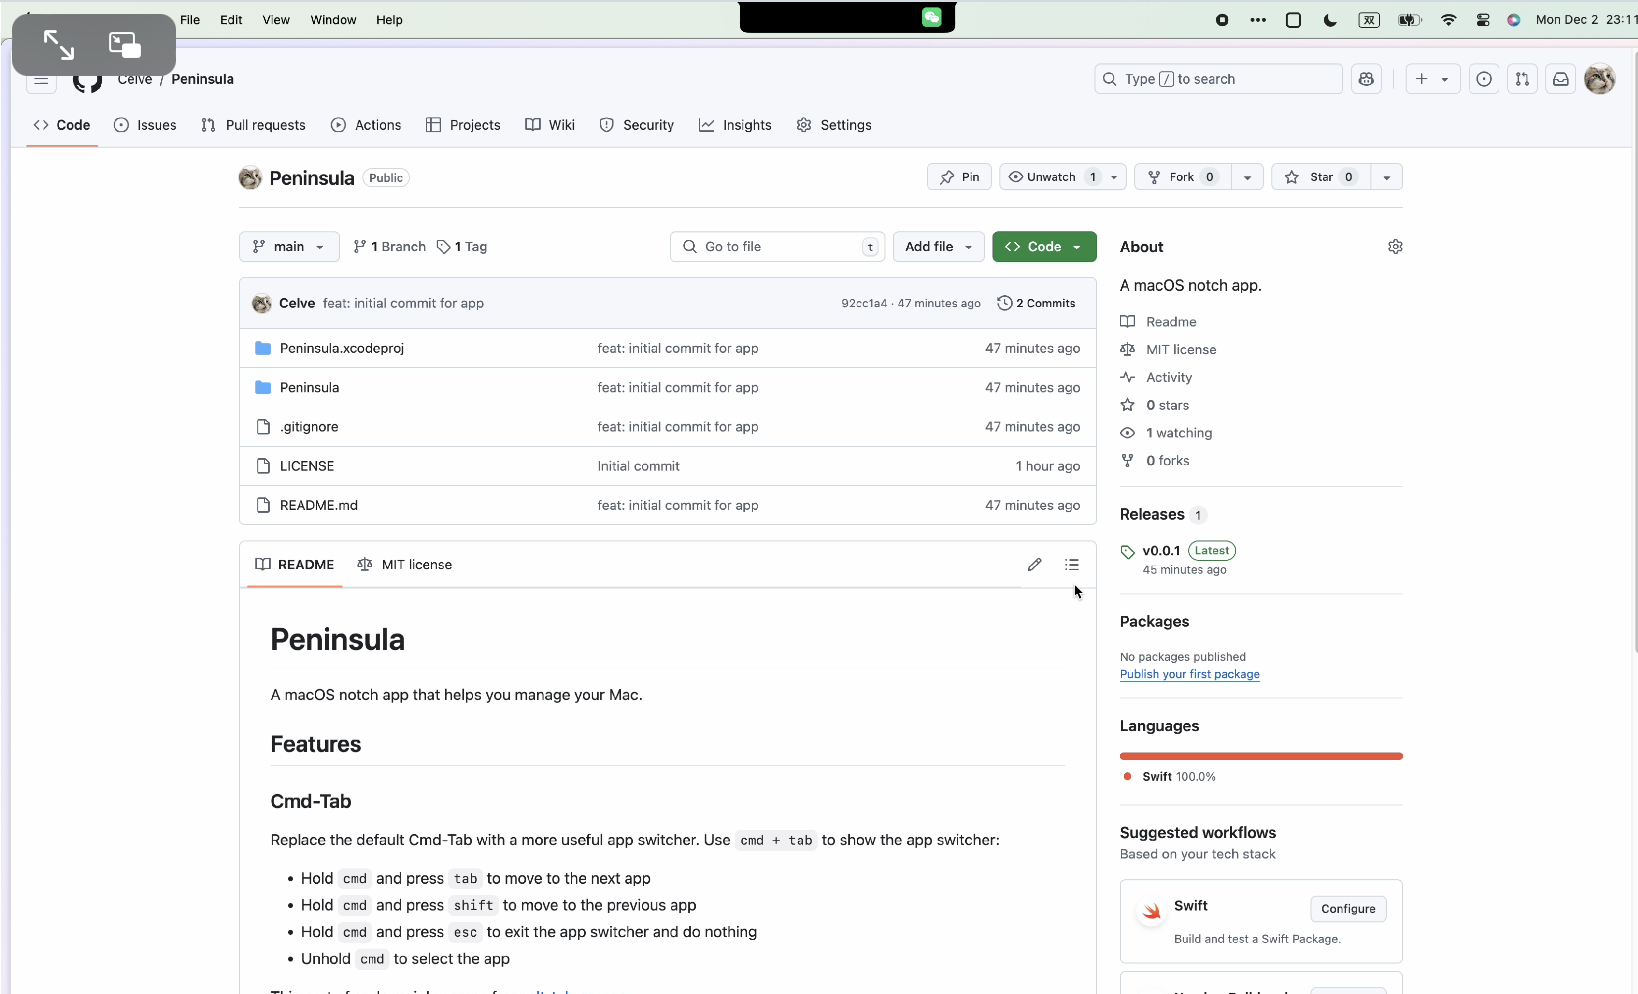Image resolution: width=1638 pixels, height=994 pixels.
Task: Click the Swift language color bar
Action: tap(1261, 756)
